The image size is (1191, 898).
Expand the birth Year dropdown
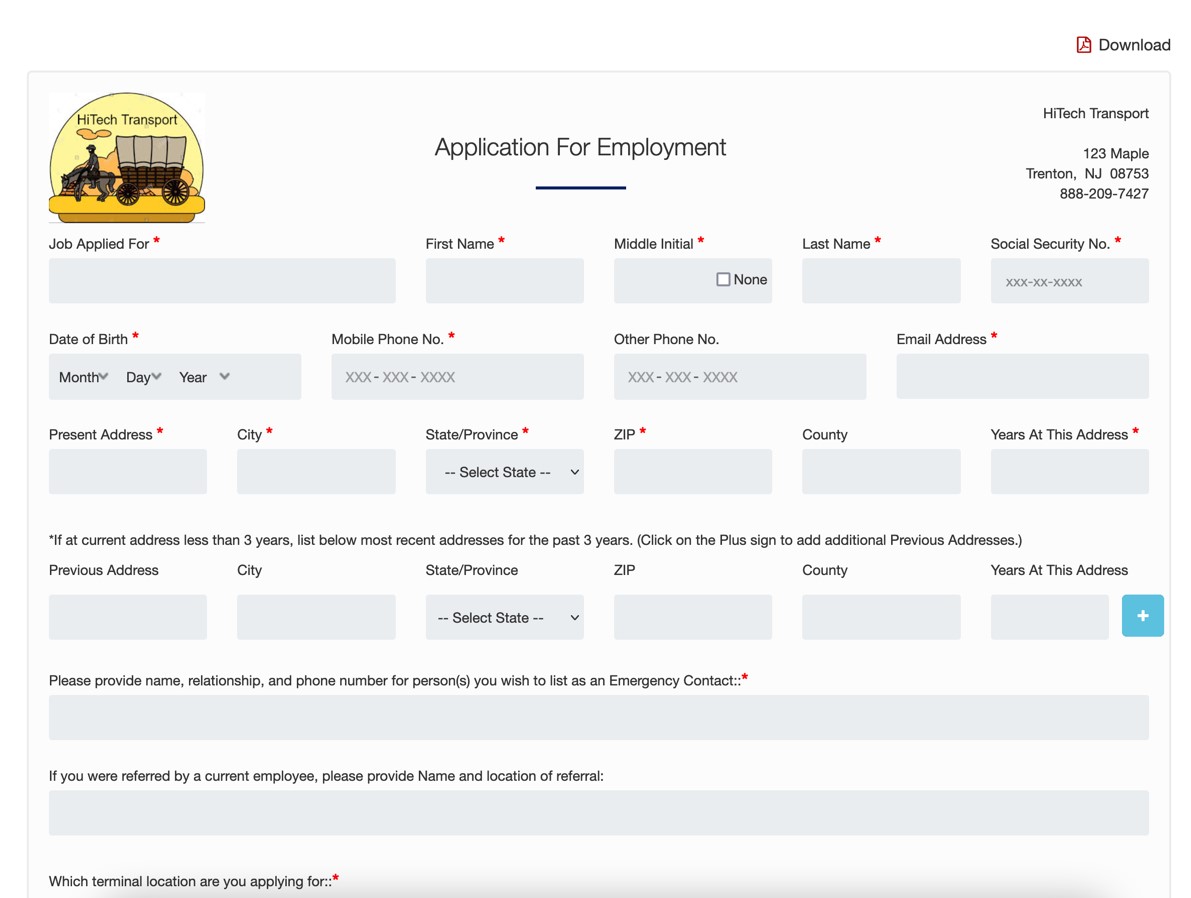pos(204,377)
